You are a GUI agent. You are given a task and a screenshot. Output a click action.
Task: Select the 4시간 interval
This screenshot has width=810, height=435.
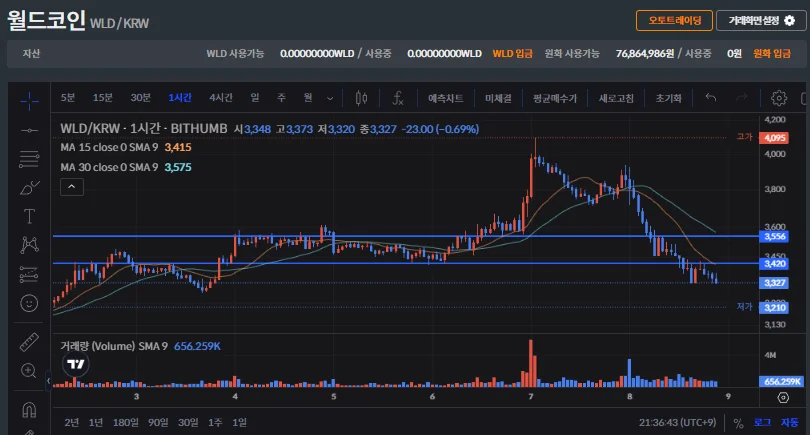pos(221,98)
